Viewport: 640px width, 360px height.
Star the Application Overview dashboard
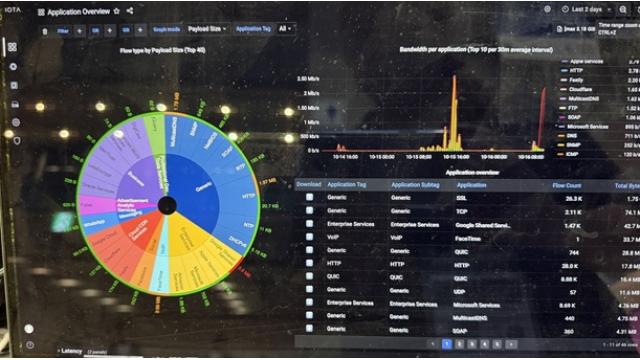pos(116,11)
